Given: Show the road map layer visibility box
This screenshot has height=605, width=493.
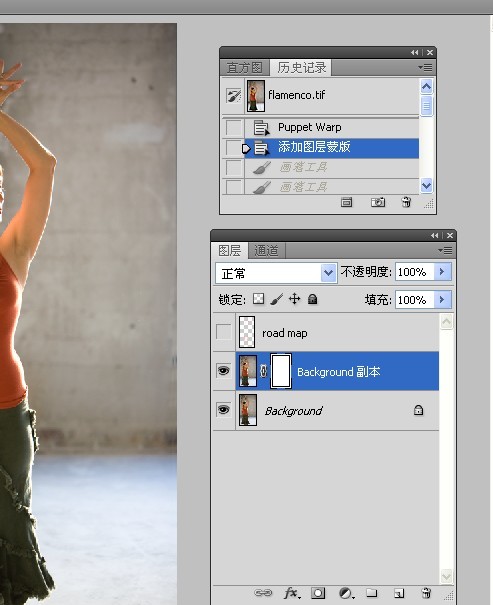Looking at the screenshot, I should point(224,332).
